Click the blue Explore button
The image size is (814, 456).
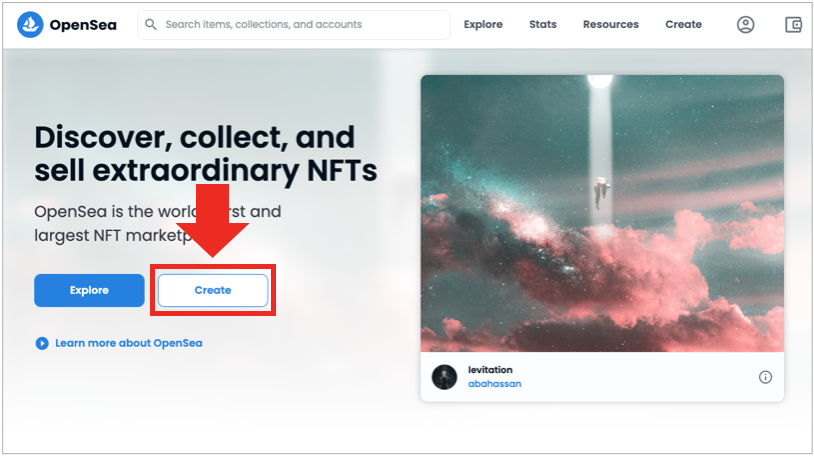coord(89,290)
